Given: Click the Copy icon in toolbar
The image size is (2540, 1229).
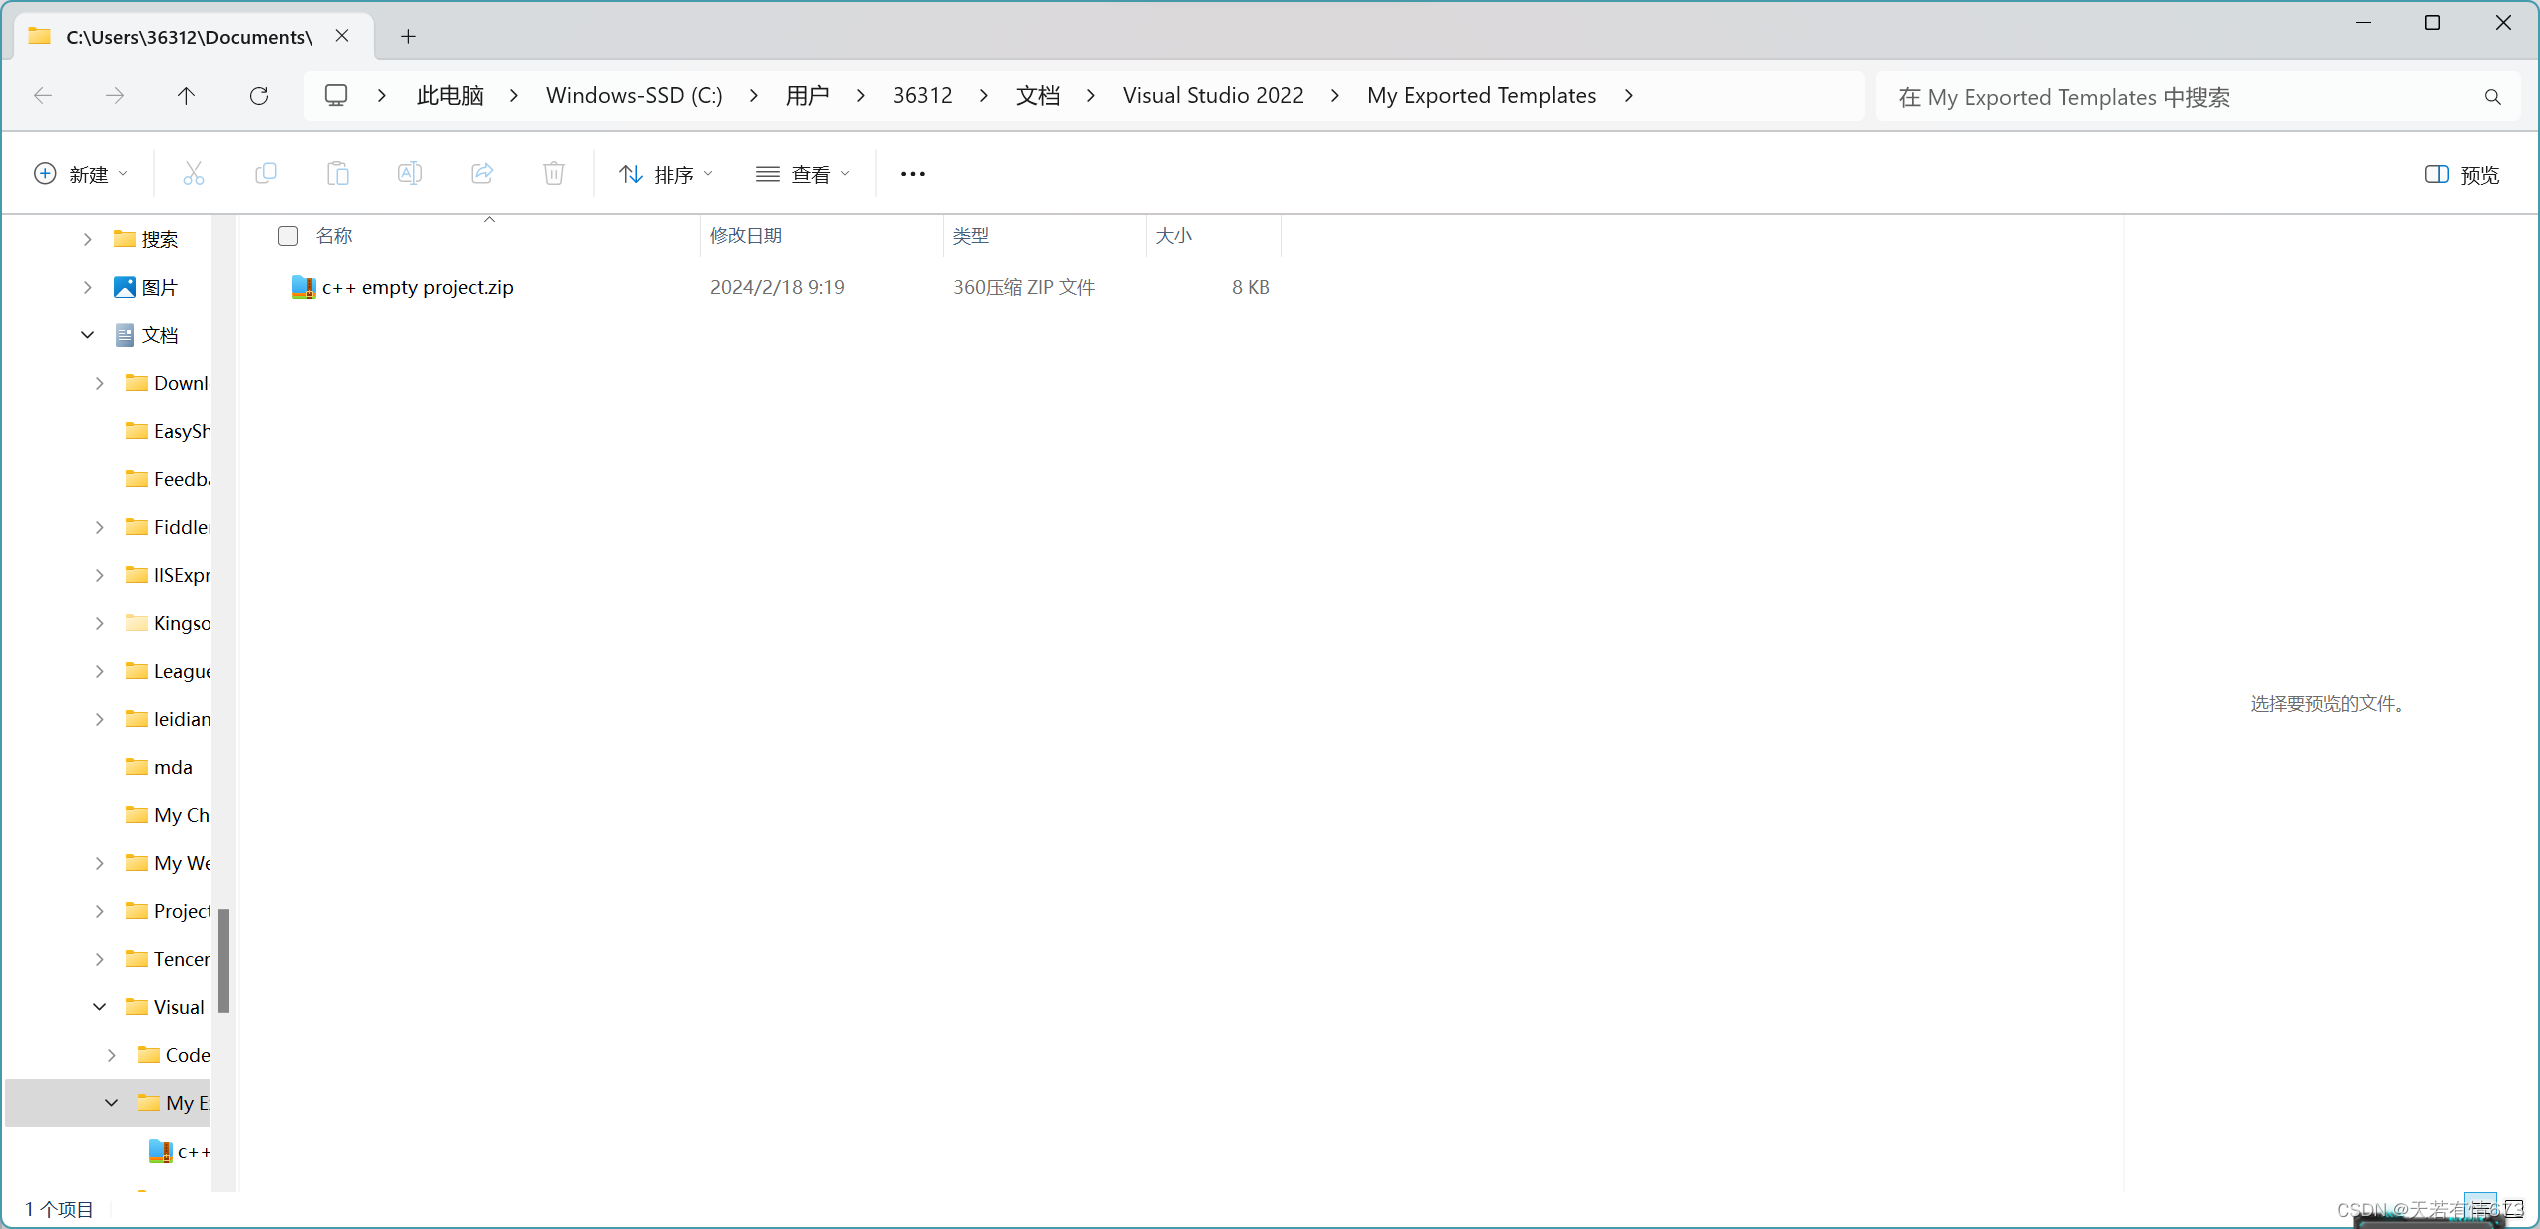Looking at the screenshot, I should [265, 174].
